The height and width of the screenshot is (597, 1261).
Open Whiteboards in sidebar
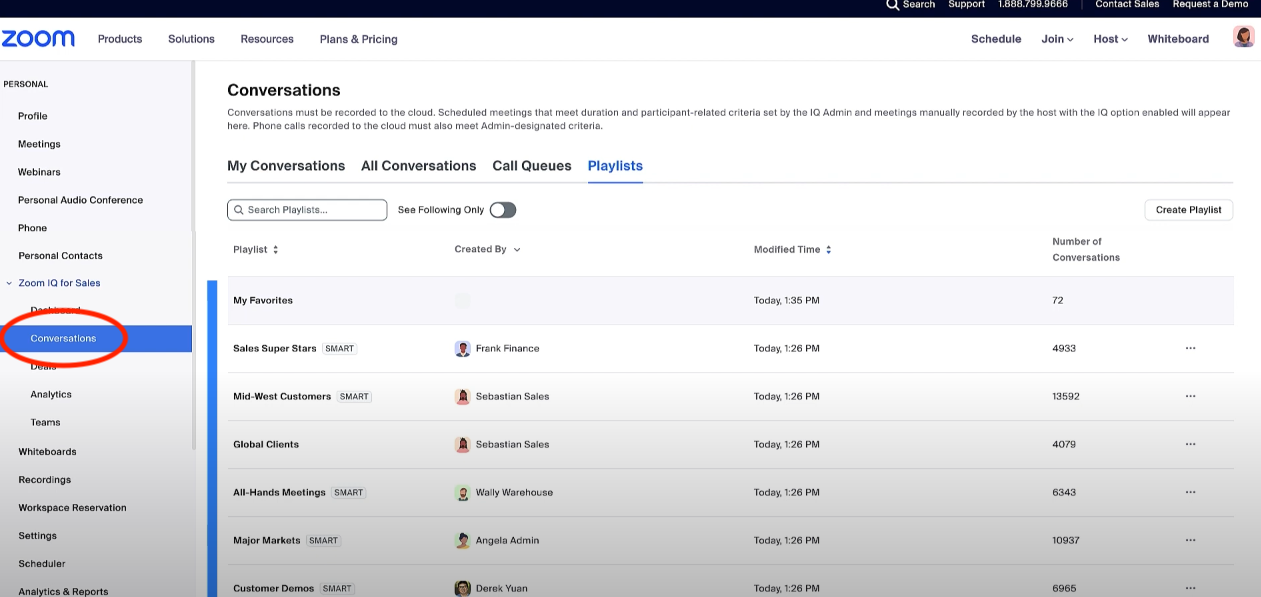47,452
